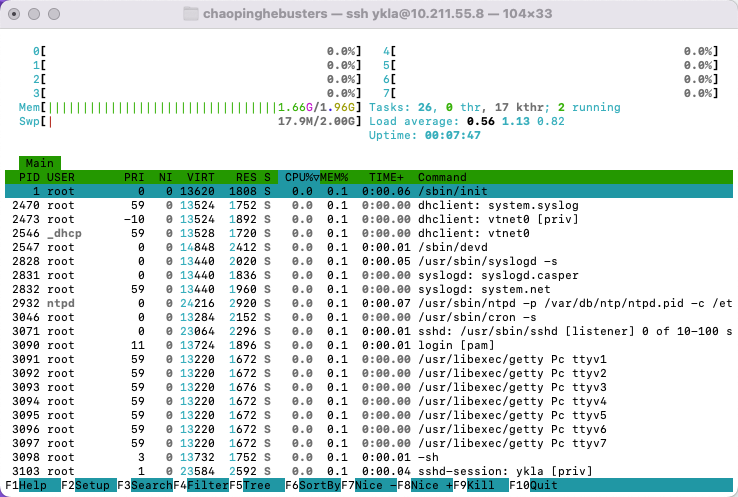The height and width of the screenshot is (497, 738).
Task: Click the folder icon in title bar
Action: tap(191, 14)
